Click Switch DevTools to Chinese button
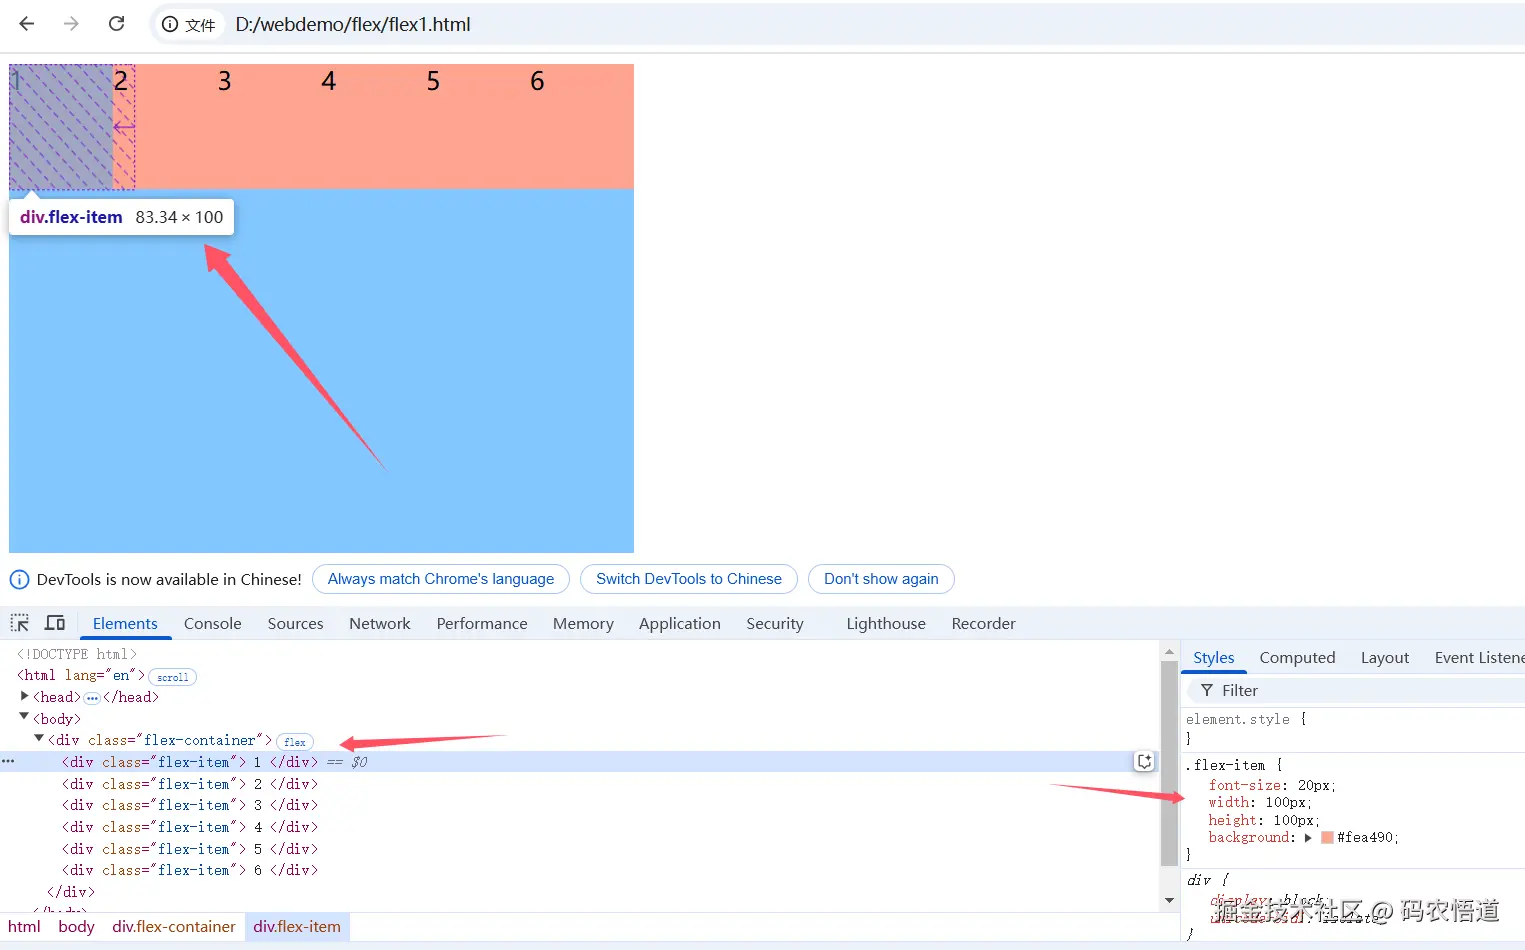 click(x=689, y=579)
